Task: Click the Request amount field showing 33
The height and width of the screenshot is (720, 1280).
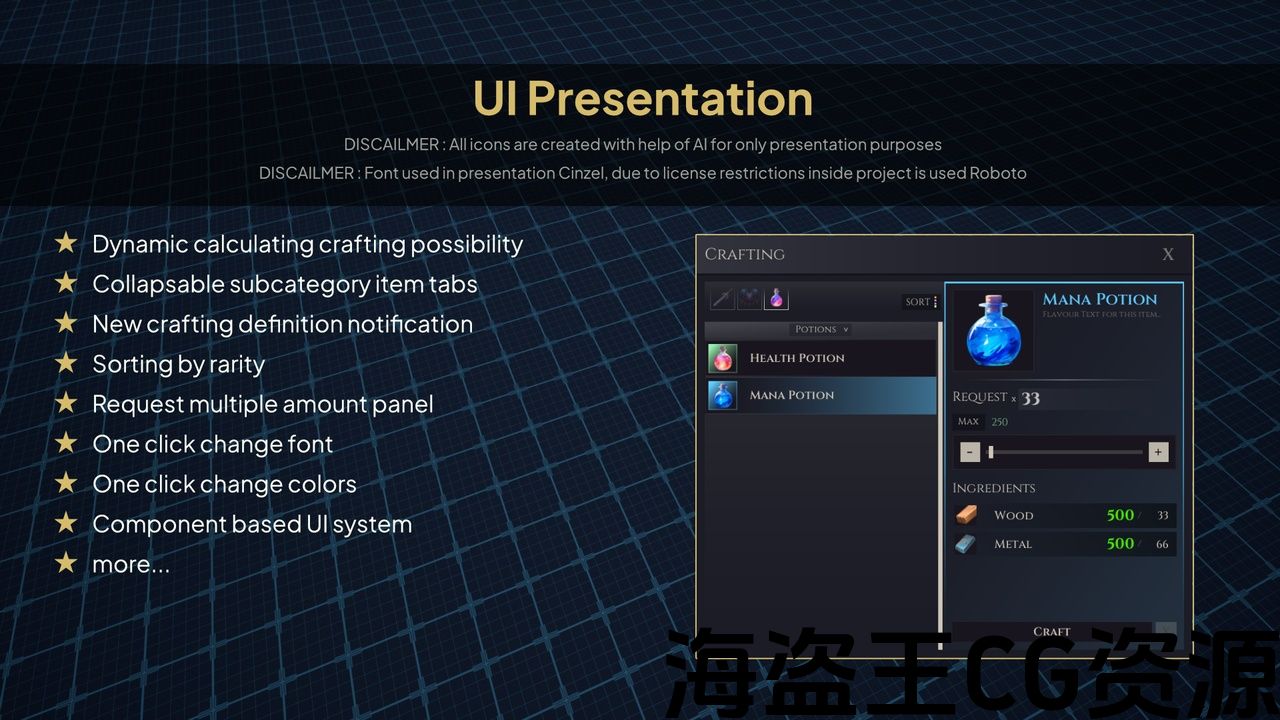Action: point(1031,398)
